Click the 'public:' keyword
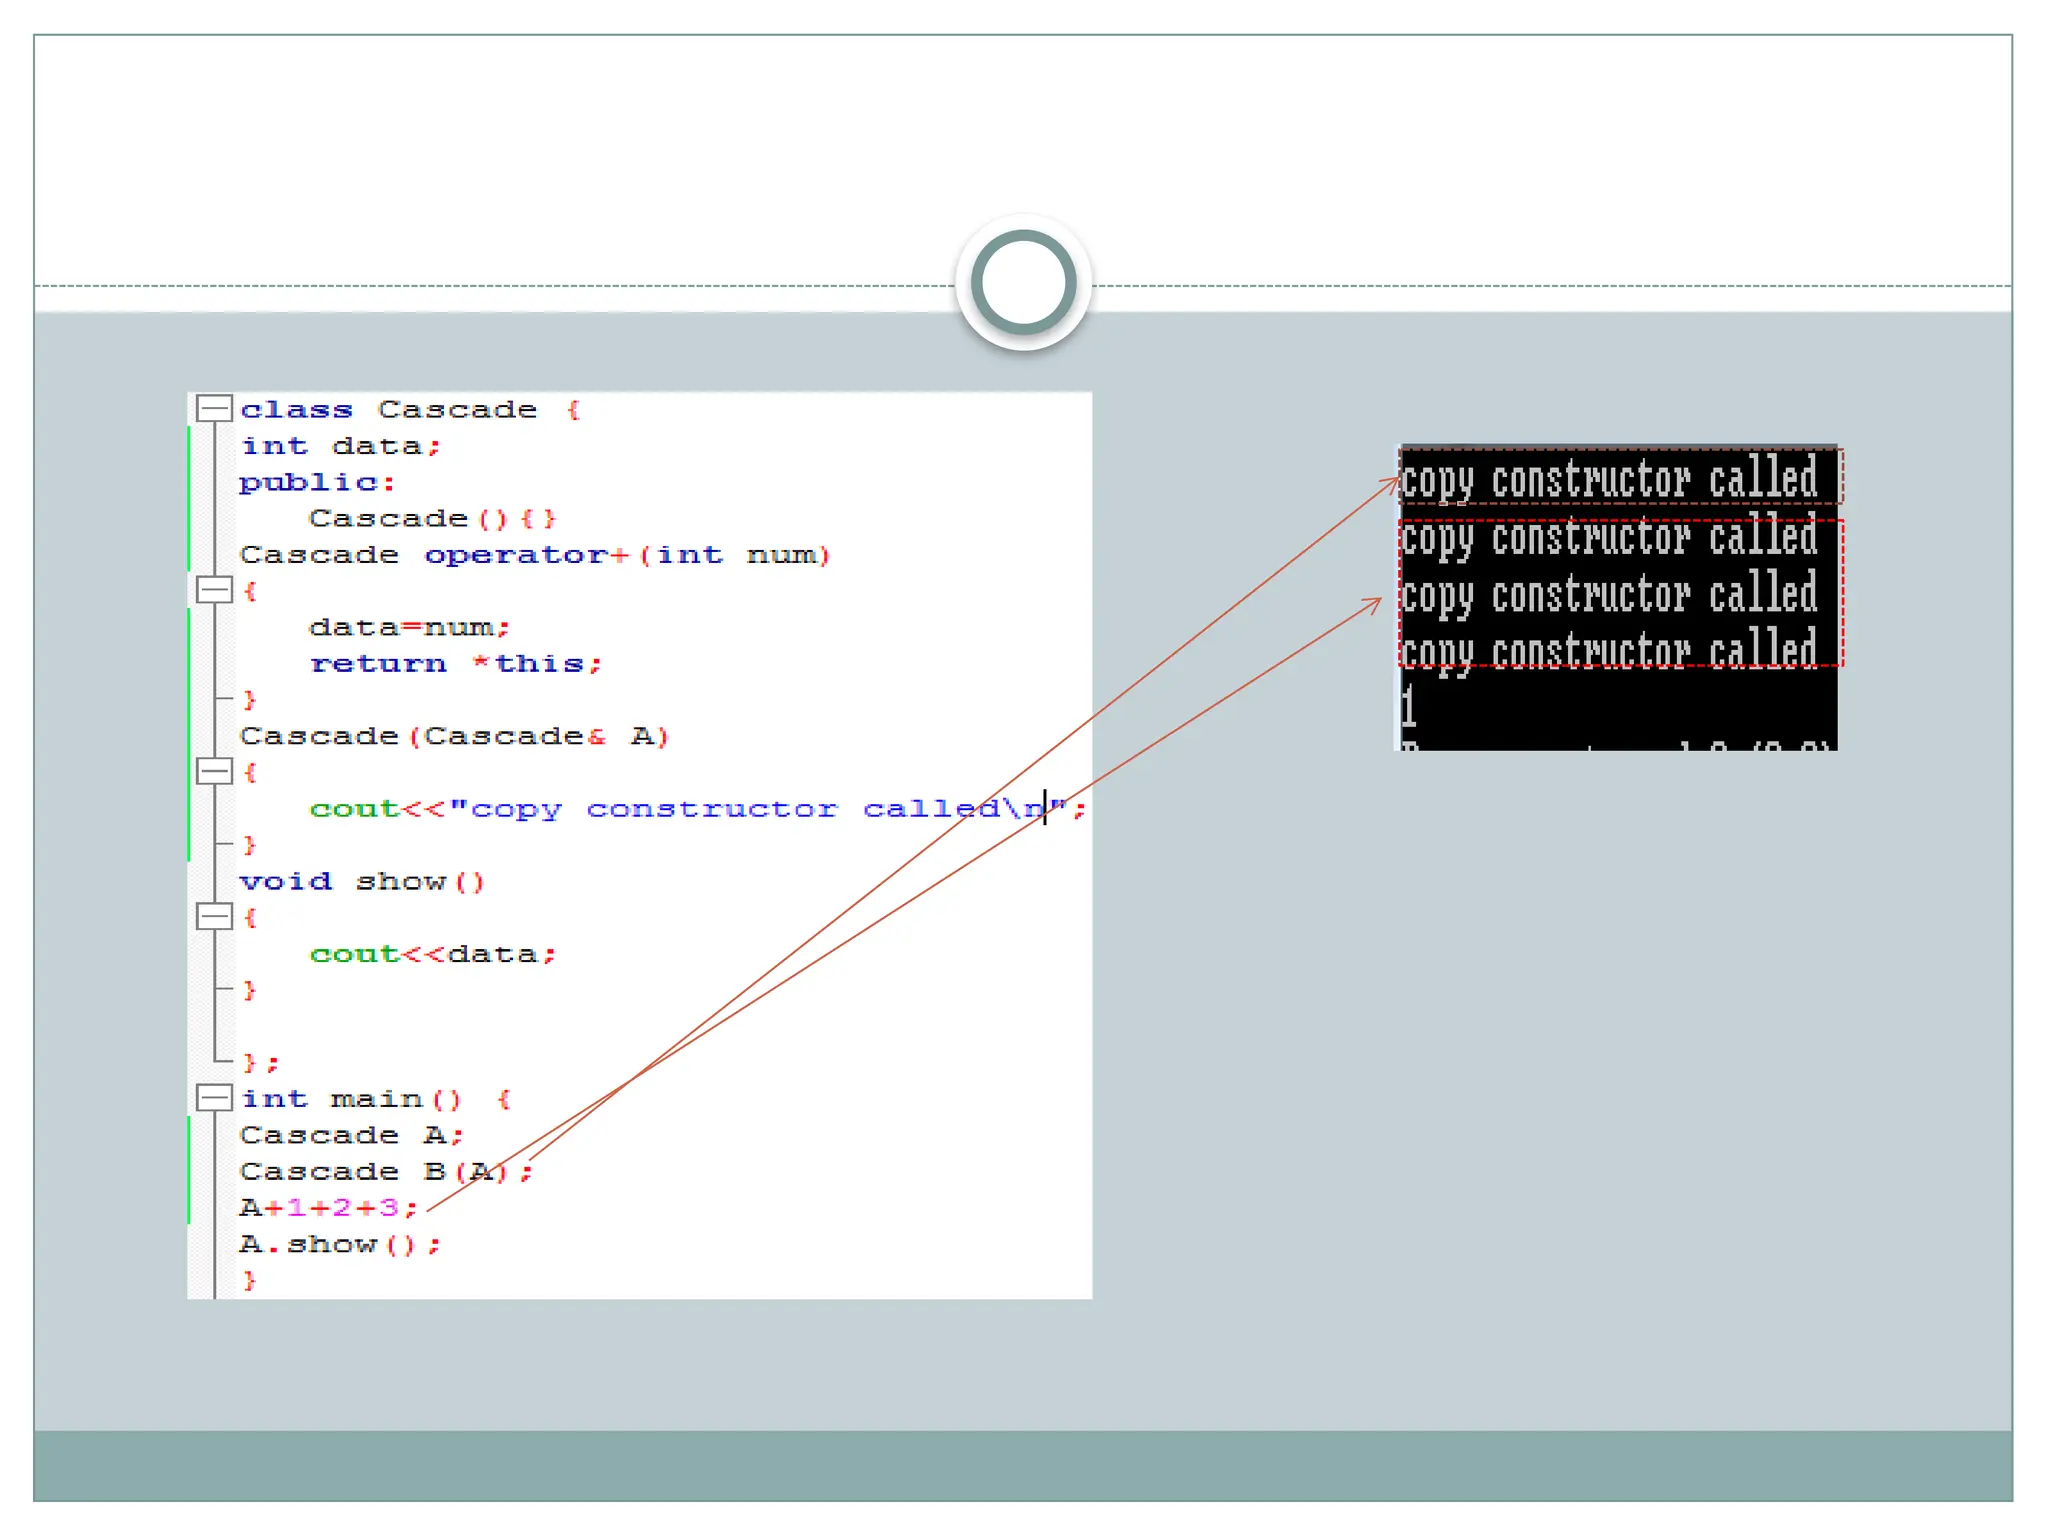Viewport: 2048px width, 1536px height. point(317,482)
